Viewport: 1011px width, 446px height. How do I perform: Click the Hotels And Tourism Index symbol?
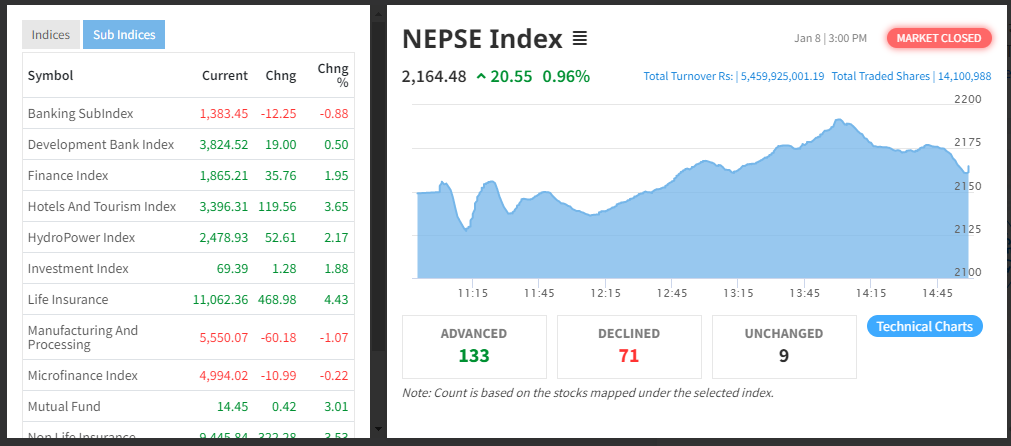101,206
